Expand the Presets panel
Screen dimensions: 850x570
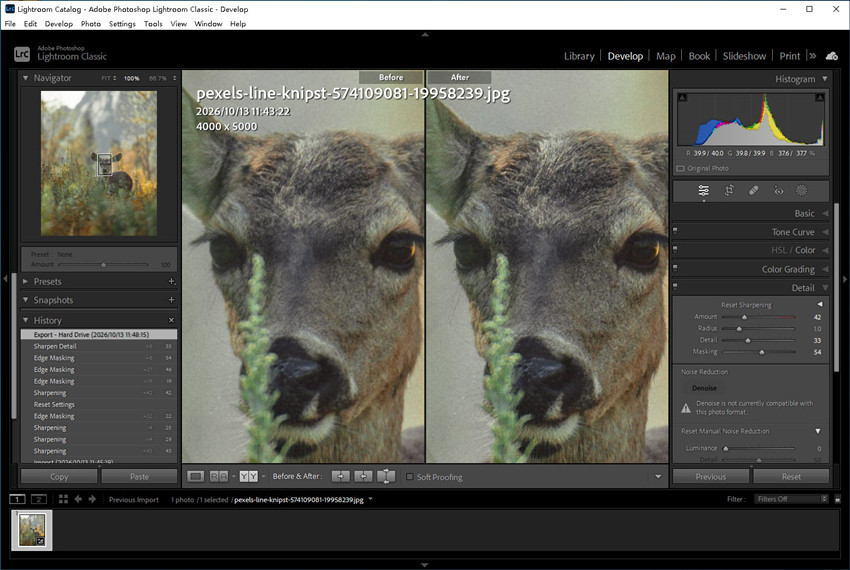25,281
